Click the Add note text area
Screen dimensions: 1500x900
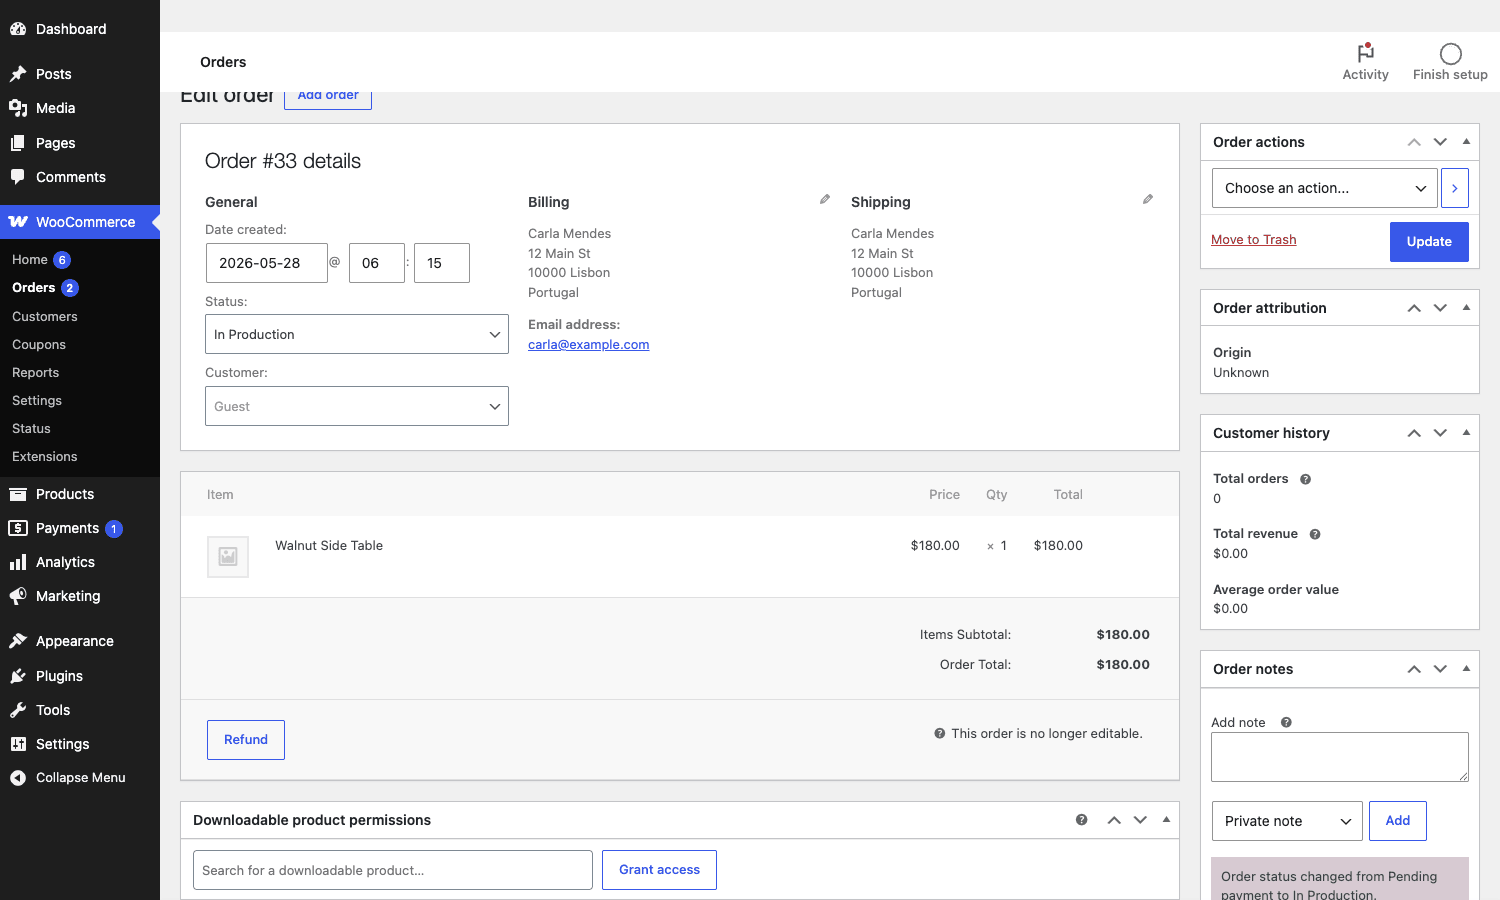point(1340,757)
